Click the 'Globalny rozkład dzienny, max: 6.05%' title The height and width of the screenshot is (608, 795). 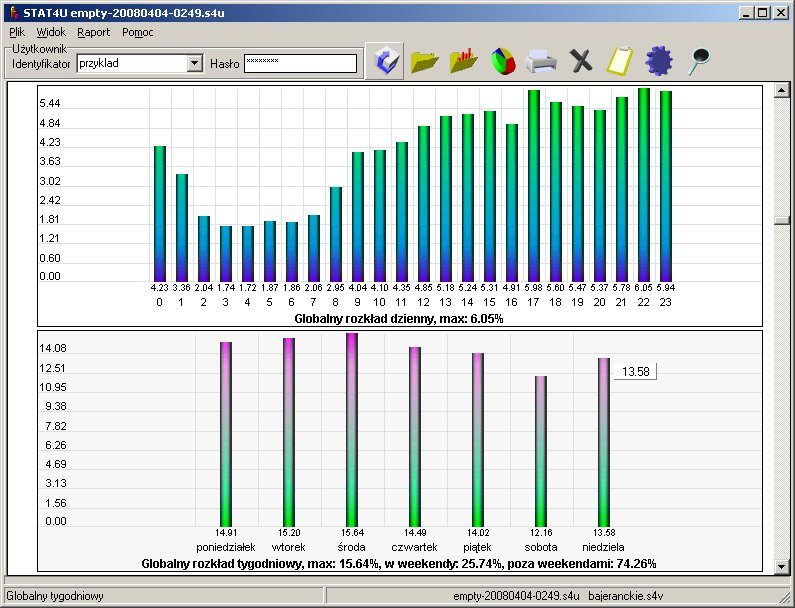[x=399, y=319]
